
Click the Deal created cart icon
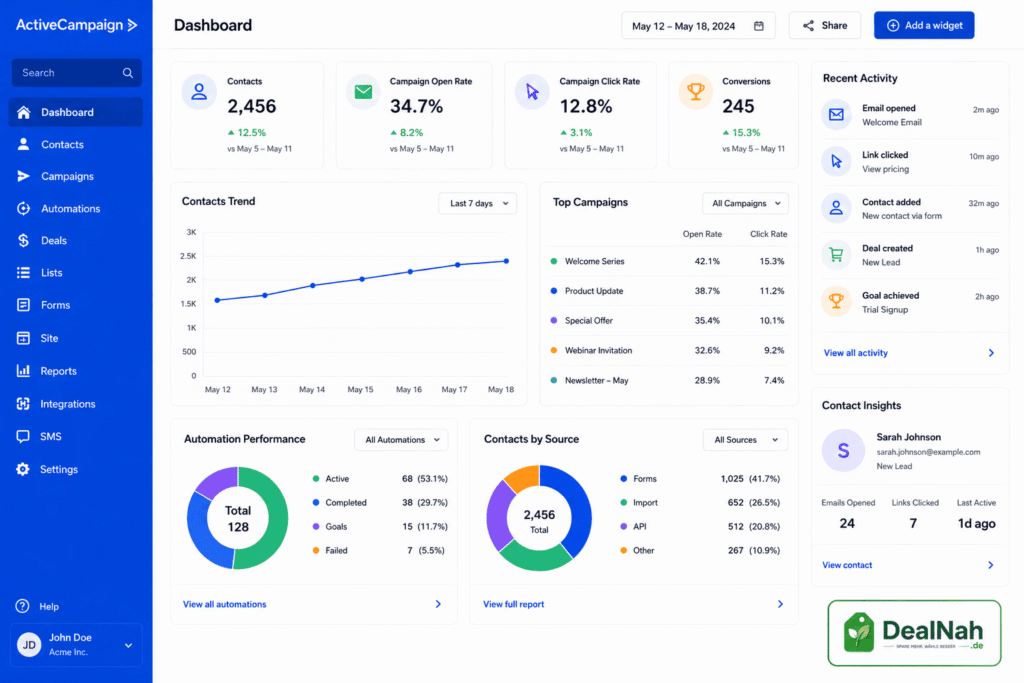point(836,255)
